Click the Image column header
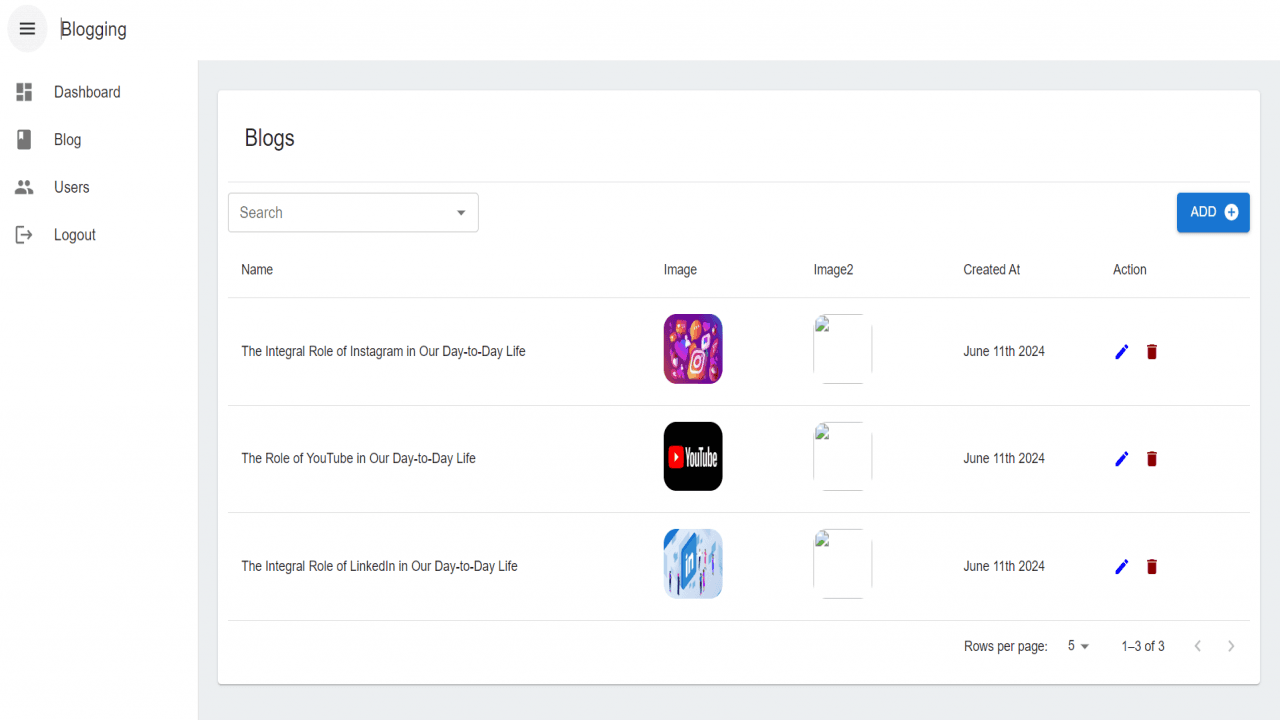 point(680,269)
